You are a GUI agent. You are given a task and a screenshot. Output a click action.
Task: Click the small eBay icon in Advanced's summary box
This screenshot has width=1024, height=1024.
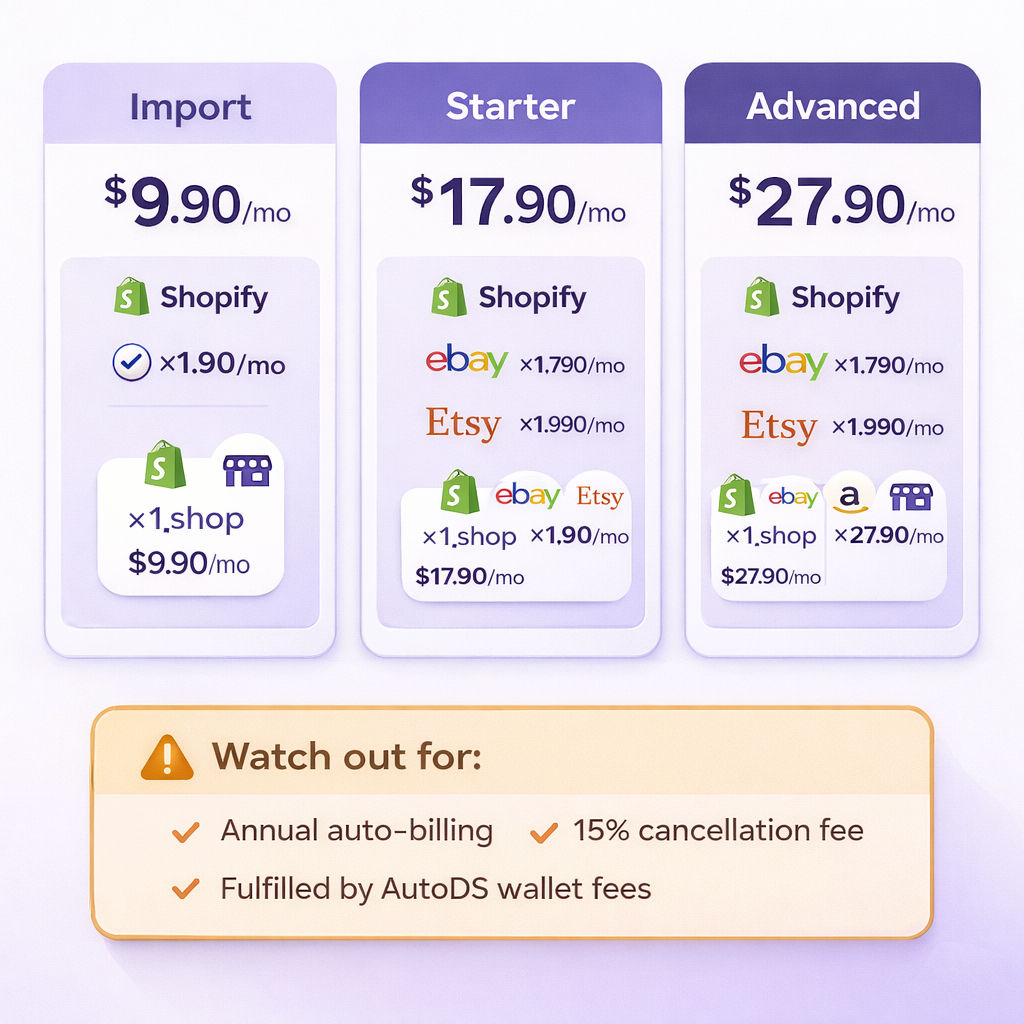(792, 496)
